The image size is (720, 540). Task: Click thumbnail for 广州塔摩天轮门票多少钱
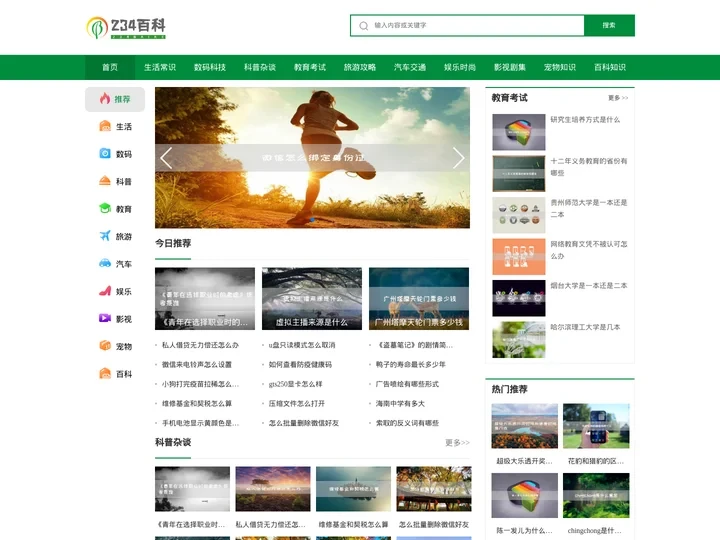tap(419, 298)
